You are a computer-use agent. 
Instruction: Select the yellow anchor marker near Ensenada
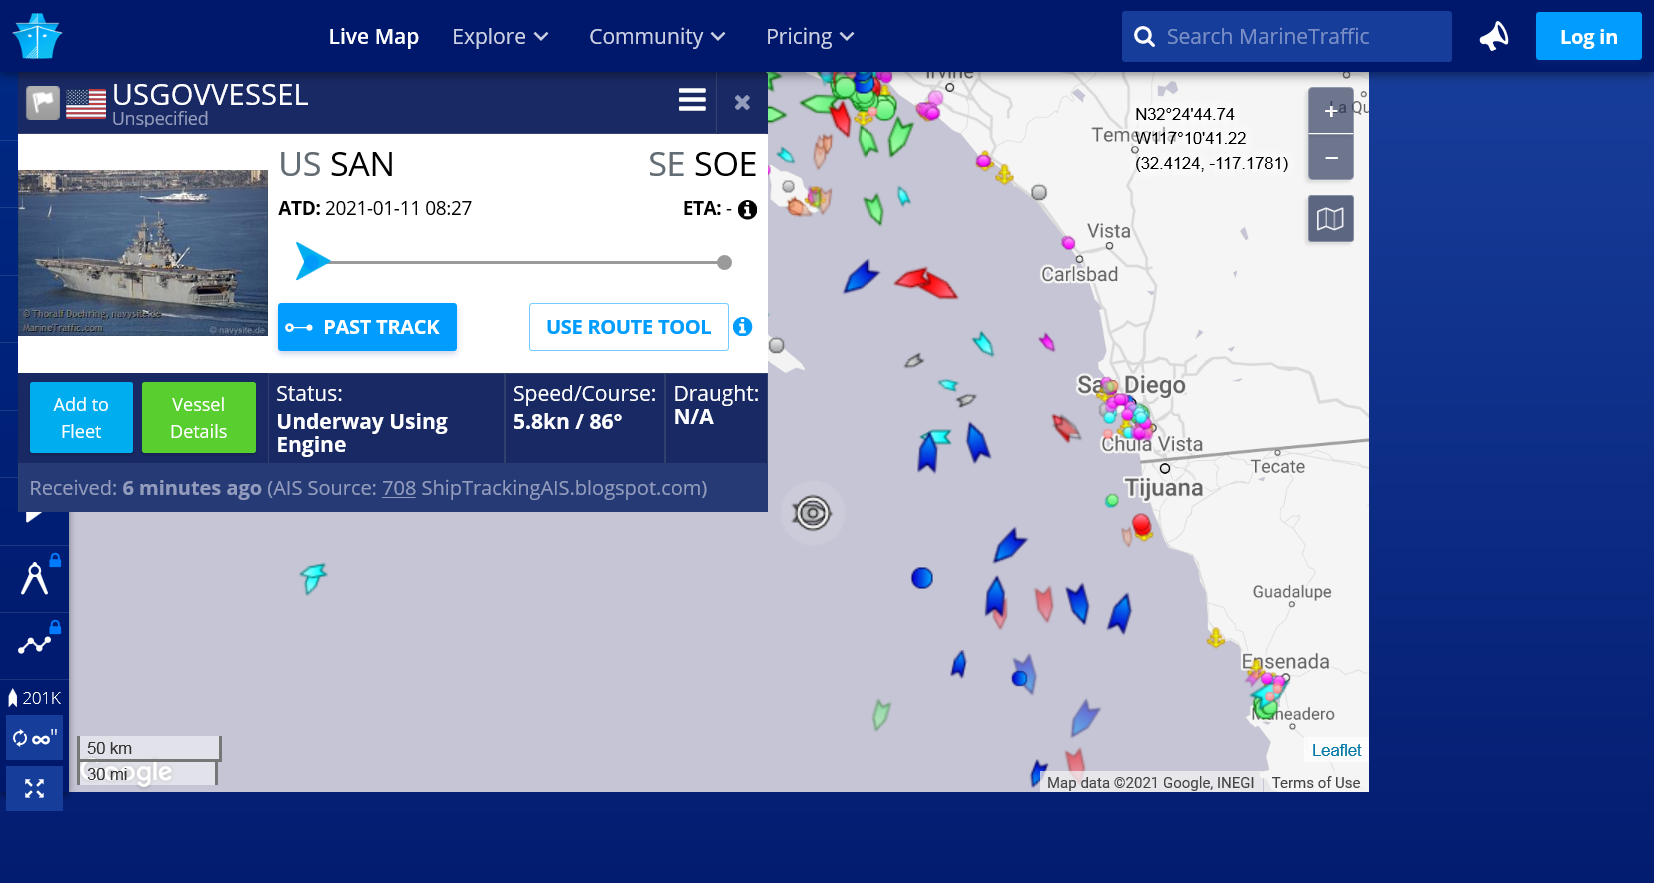pyautogui.click(x=1216, y=638)
